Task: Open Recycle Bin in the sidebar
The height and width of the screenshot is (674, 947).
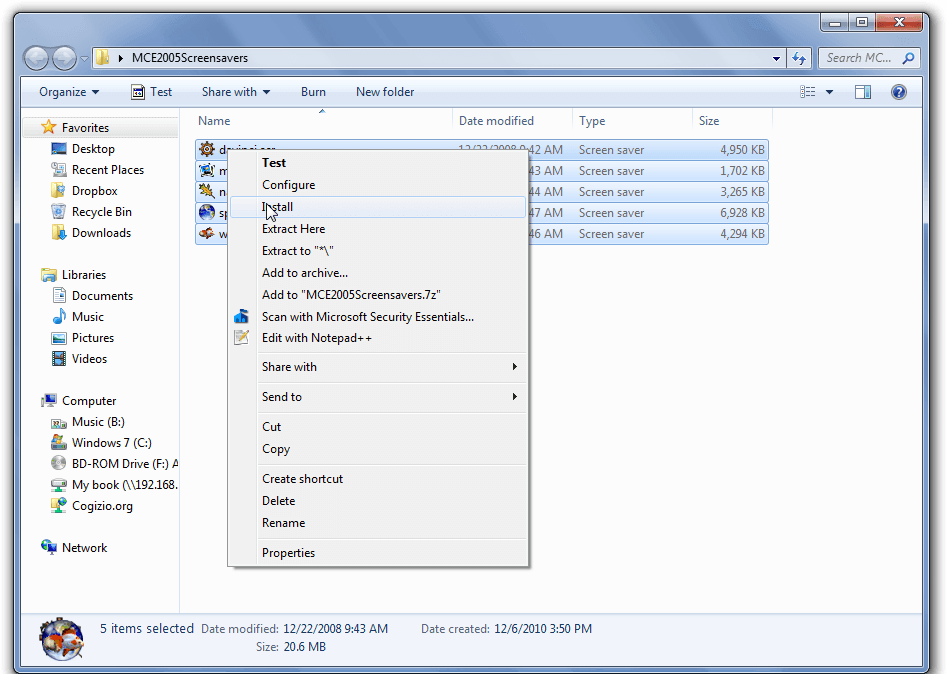Action: [x=101, y=212]
